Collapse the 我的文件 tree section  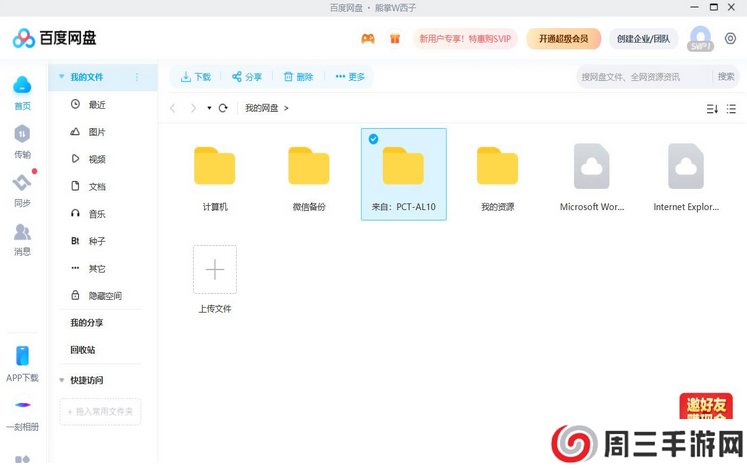click(x=62, y=77)
